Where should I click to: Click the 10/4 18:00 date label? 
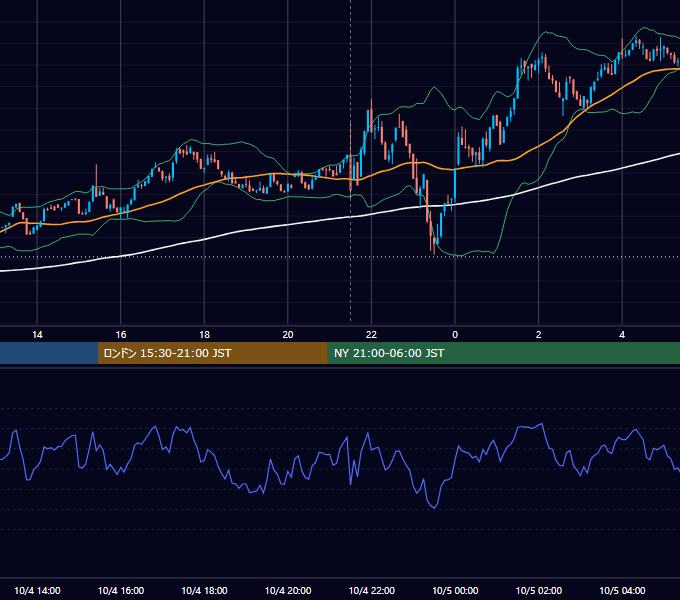pyautogui.click(x=204, y=590)
